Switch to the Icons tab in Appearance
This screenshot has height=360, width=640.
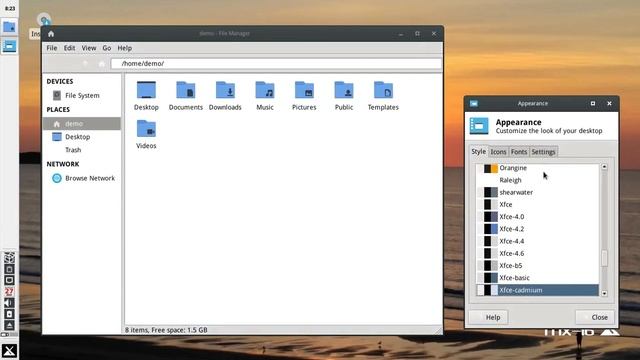click(498, 152)
